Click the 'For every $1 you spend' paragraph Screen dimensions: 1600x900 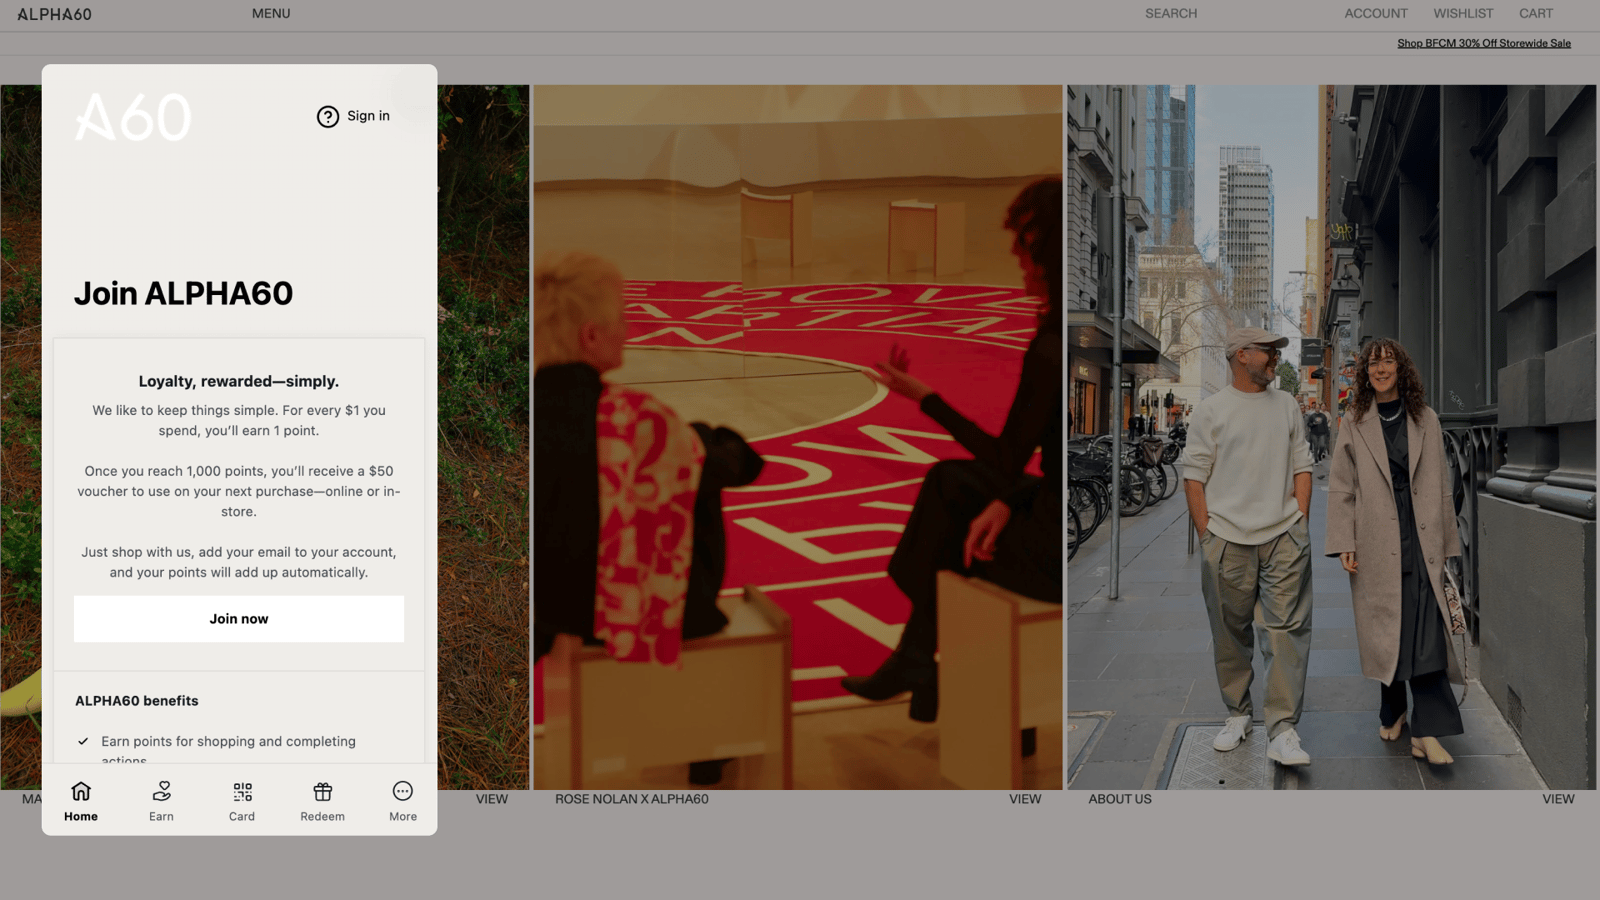(239, 420)
